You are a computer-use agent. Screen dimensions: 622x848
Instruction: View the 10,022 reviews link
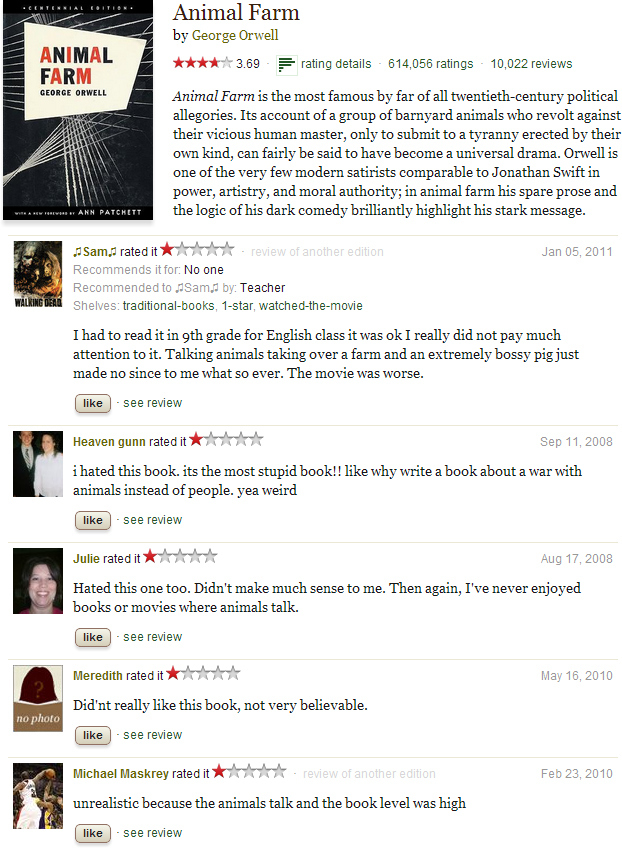[x=531, y=64]
